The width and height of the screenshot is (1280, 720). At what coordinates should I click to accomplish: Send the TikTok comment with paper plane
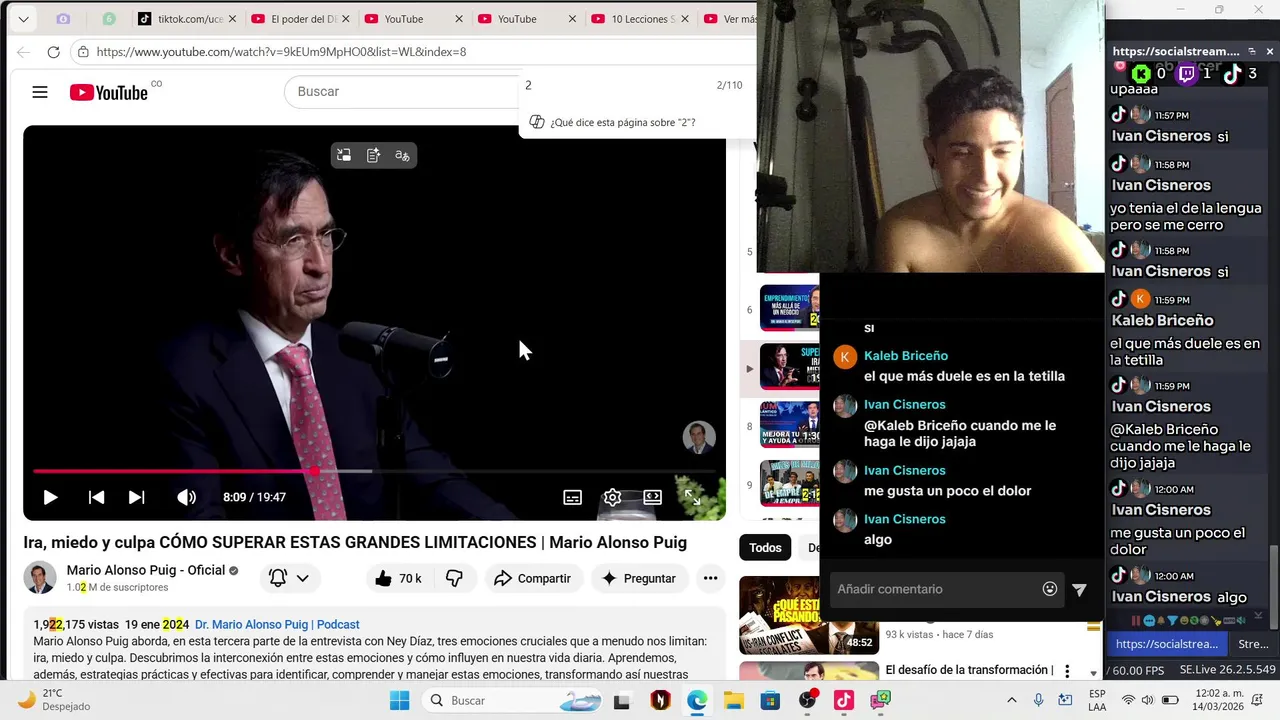click(1079, 590)
